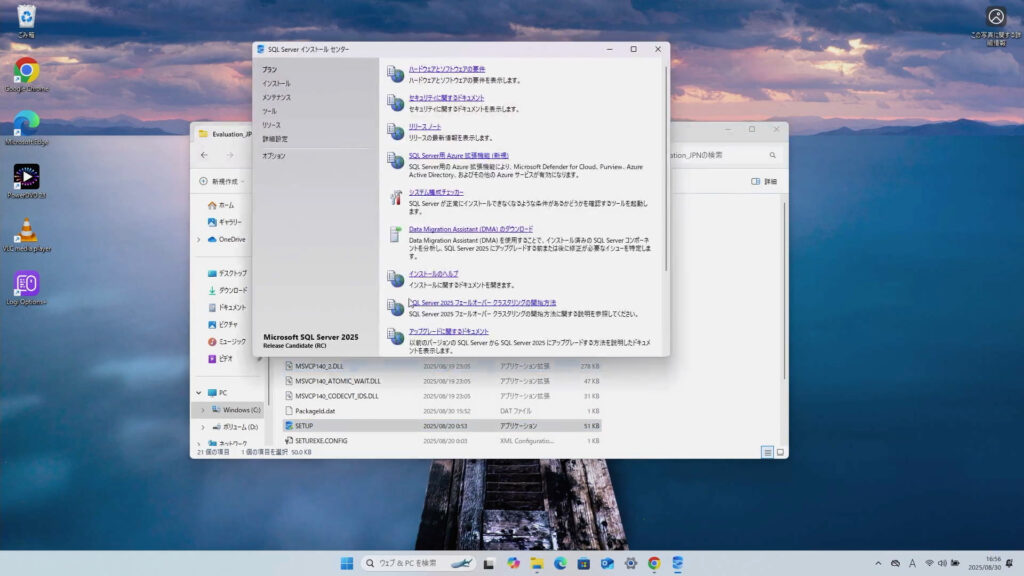This screenshot has width=1024, height=576.
Task: Click the Install Center vertical scrollbar
Action: coord(665,168)
